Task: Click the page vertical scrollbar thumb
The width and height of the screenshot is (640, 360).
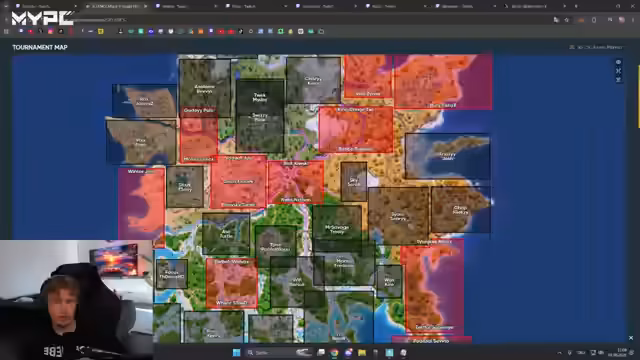Action: 638,96
